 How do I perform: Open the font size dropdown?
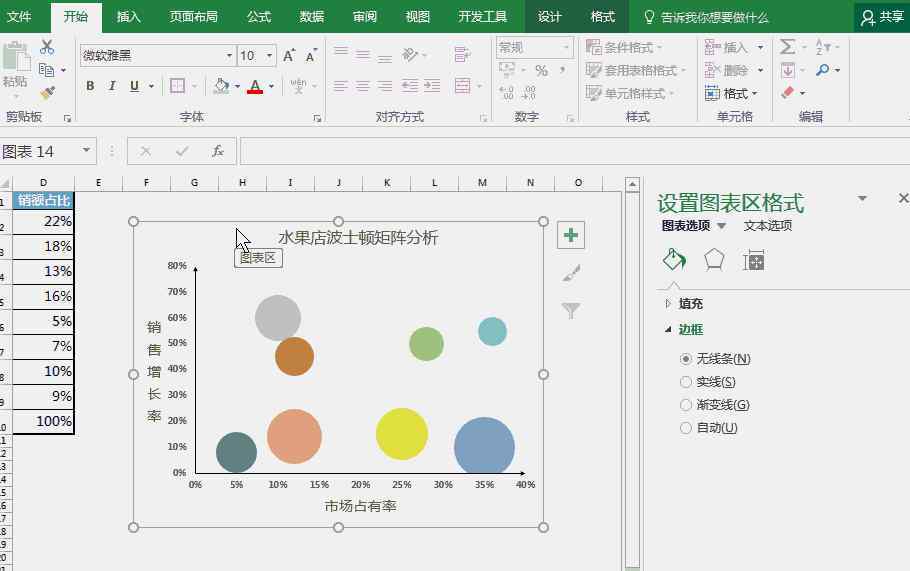[x=269, y=56]
